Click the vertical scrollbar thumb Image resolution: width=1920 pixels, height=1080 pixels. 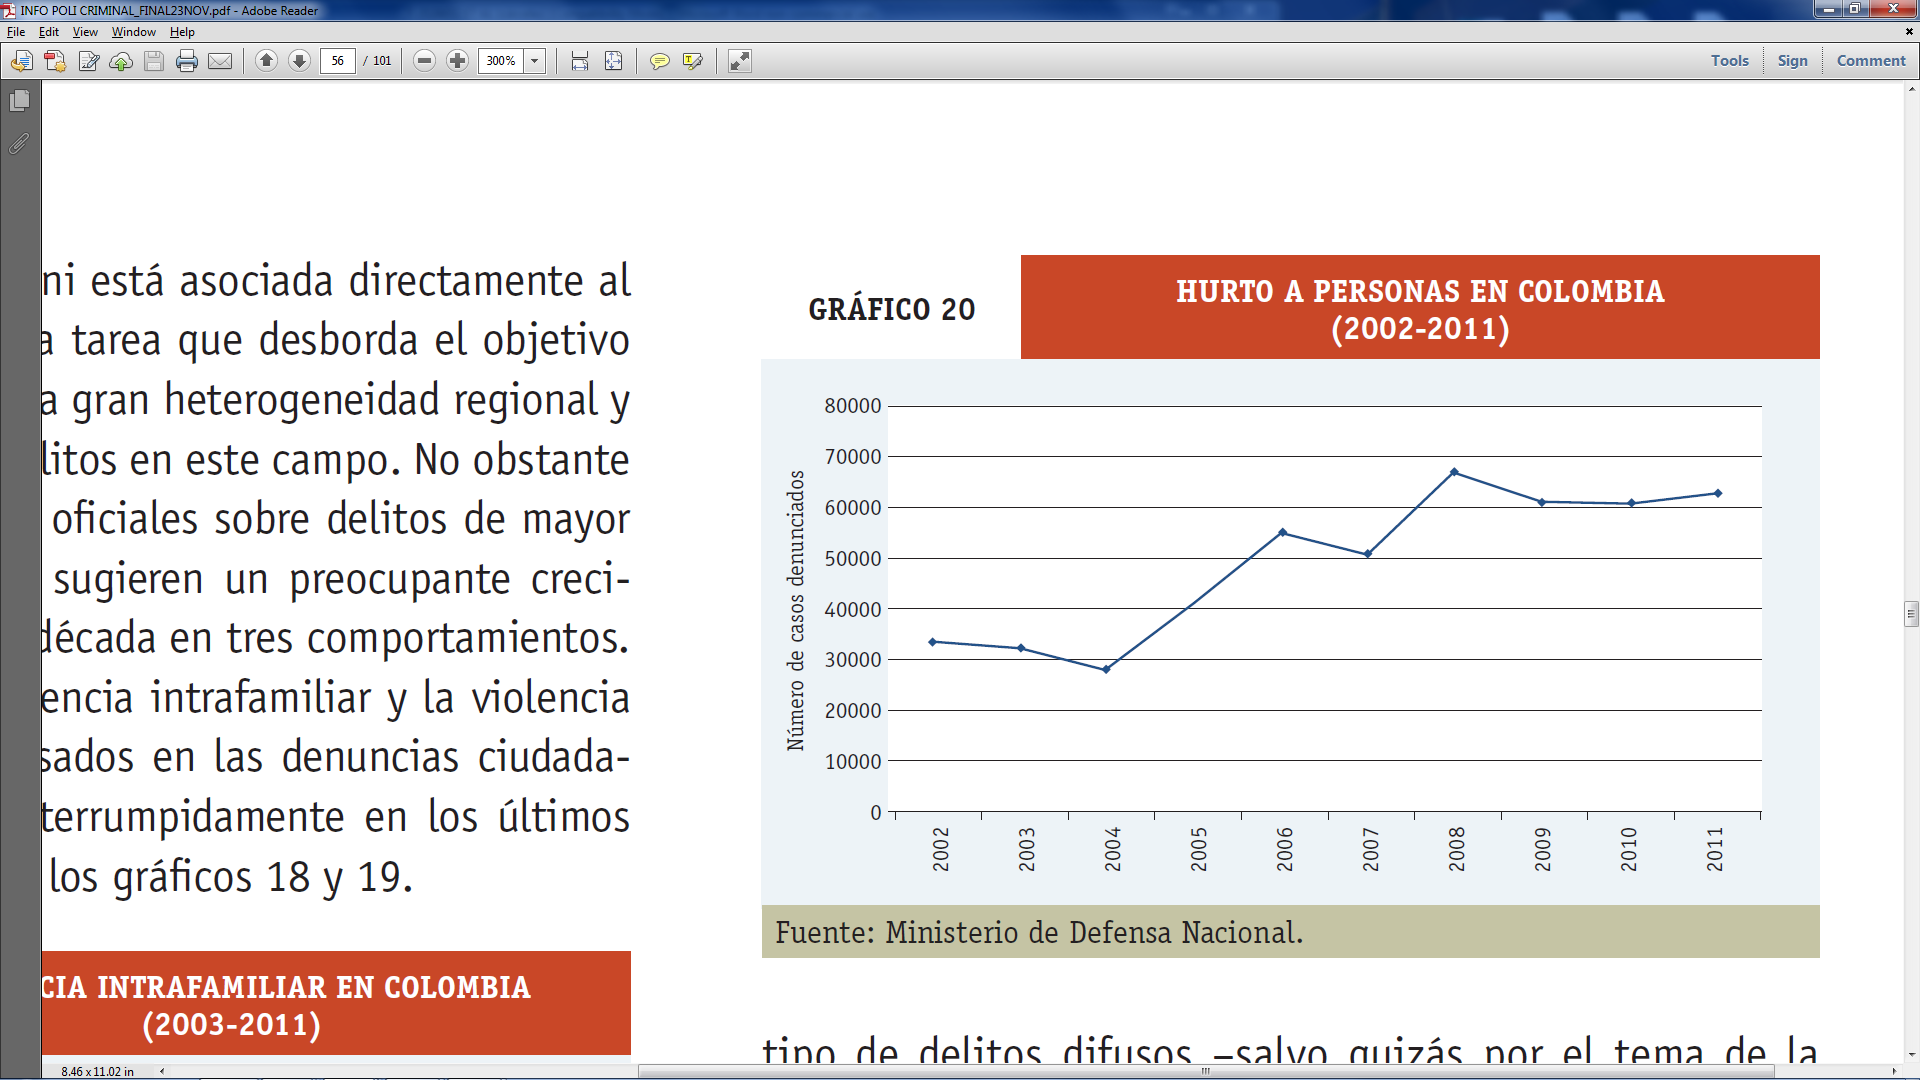[x=1911, y=613]
